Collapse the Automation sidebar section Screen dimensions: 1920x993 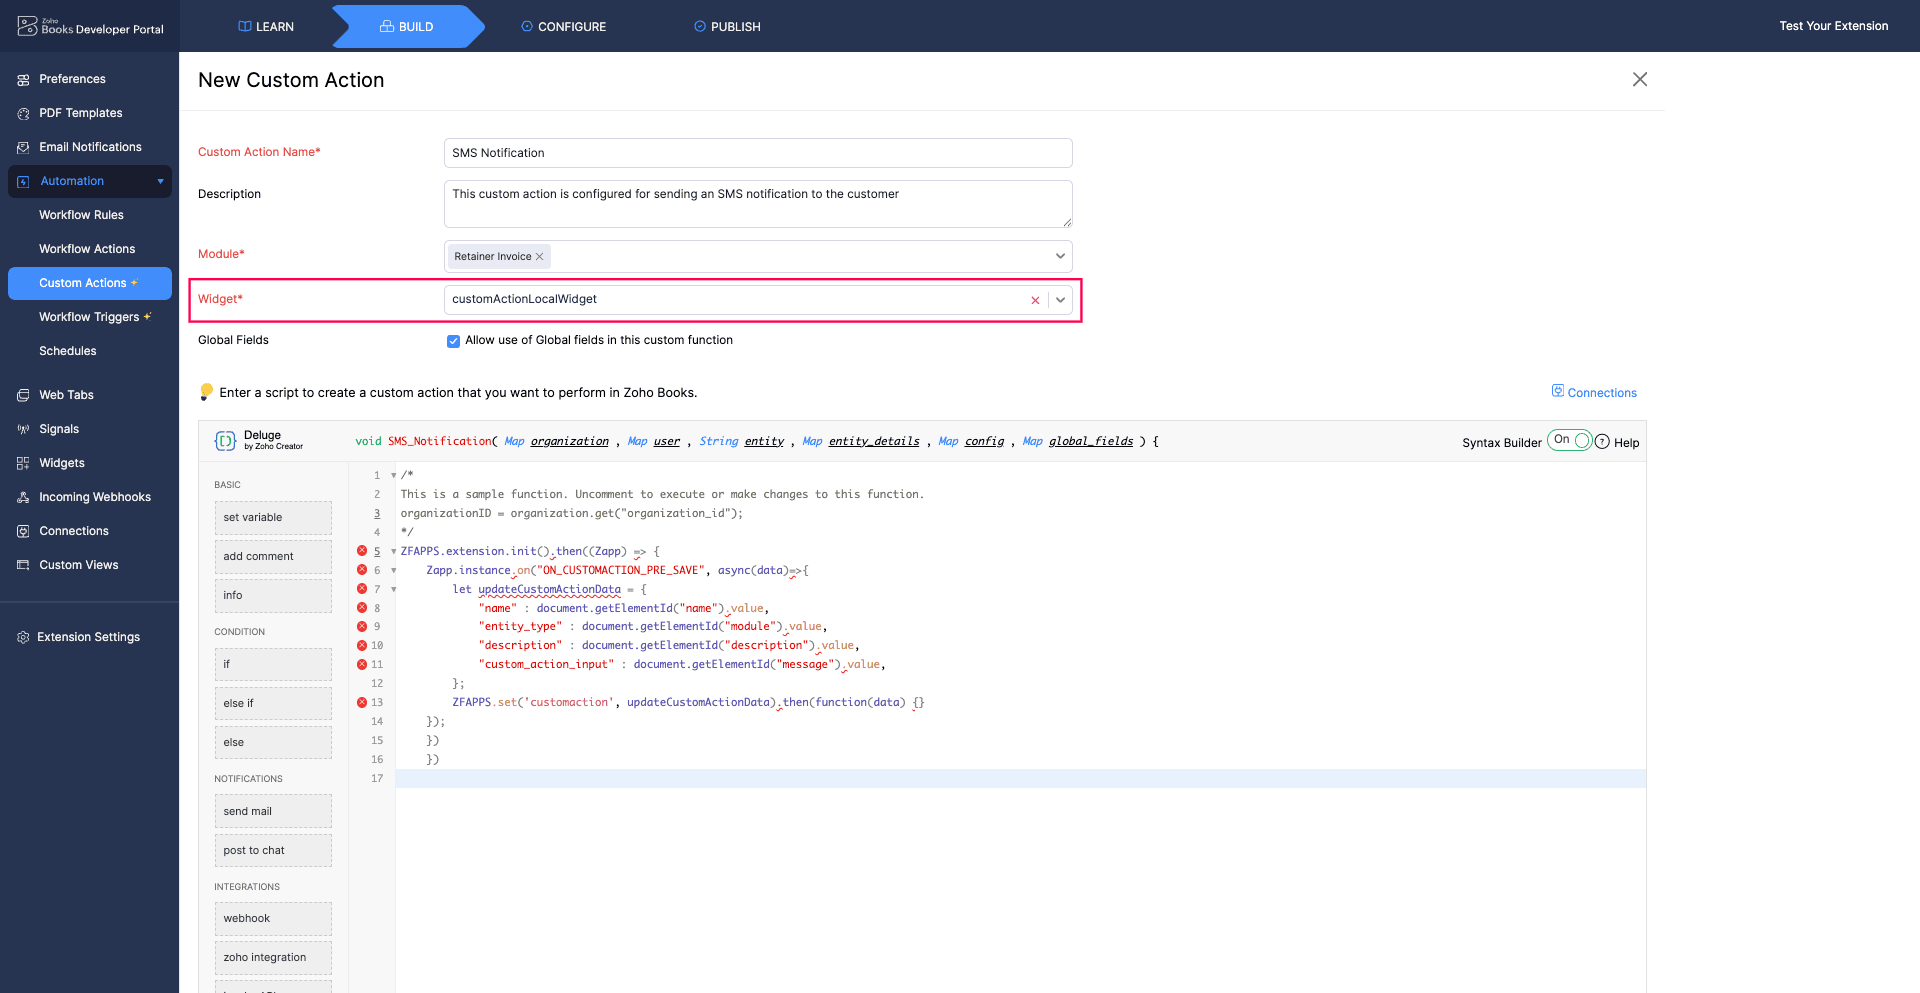click(160, 182)
